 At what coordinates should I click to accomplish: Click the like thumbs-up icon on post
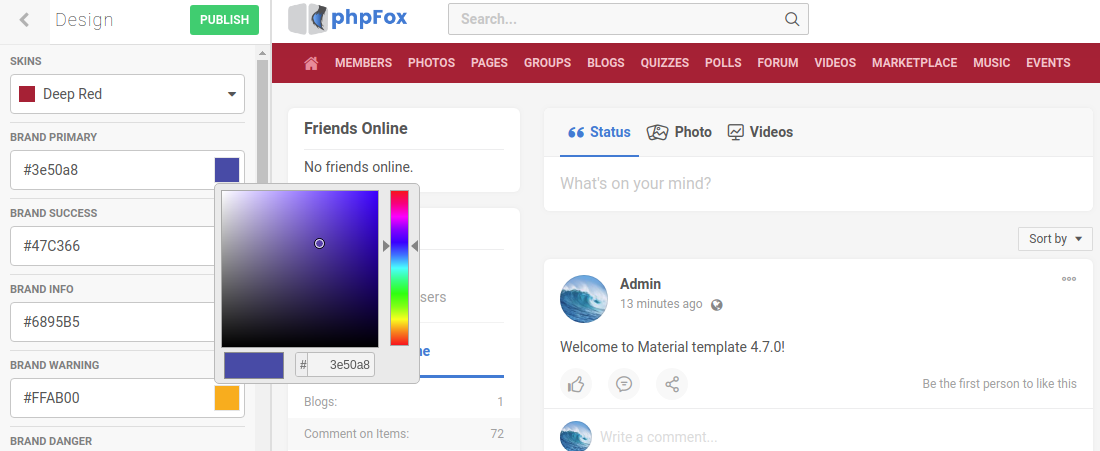coord(576,384)
